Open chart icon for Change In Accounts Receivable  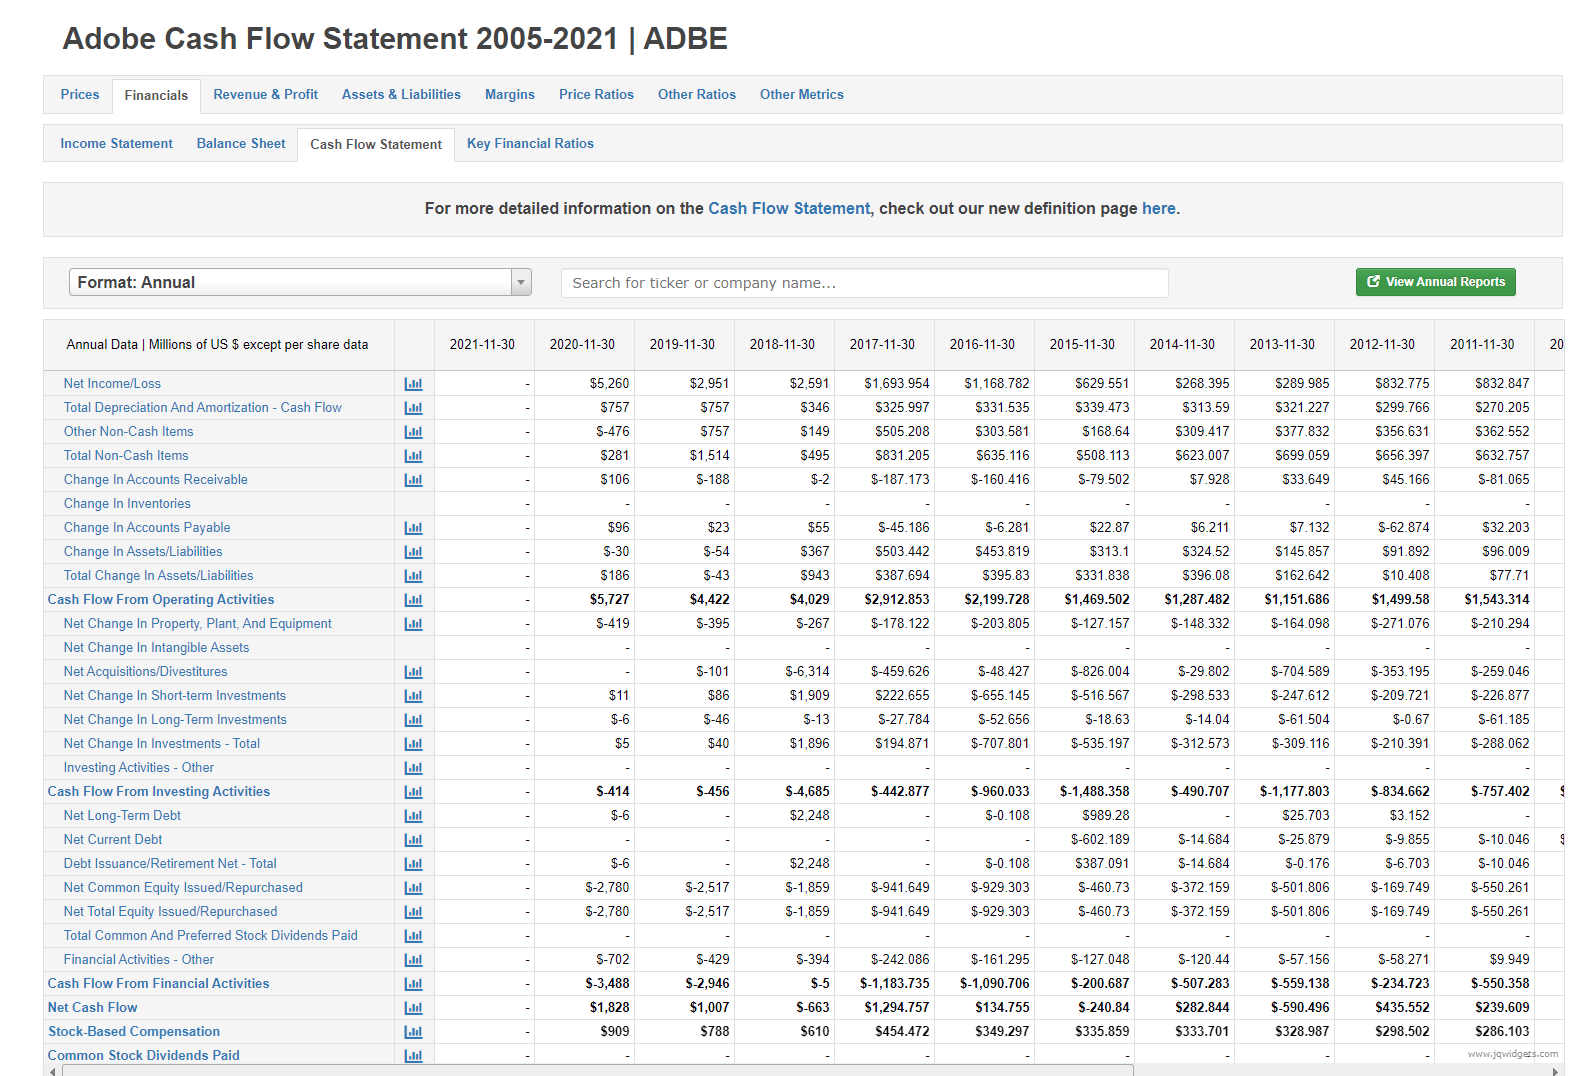click(413, 480)
